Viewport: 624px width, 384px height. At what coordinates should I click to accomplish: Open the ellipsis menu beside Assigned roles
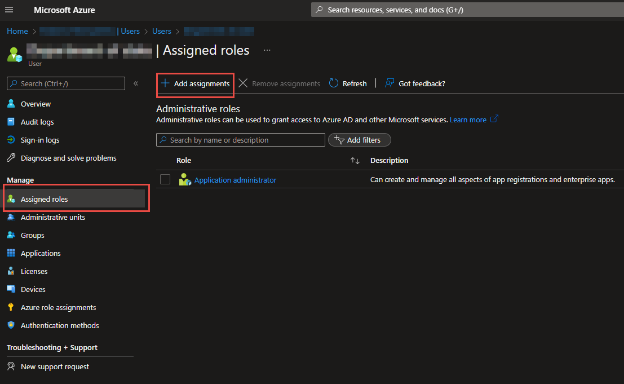(x=267, y=50)
